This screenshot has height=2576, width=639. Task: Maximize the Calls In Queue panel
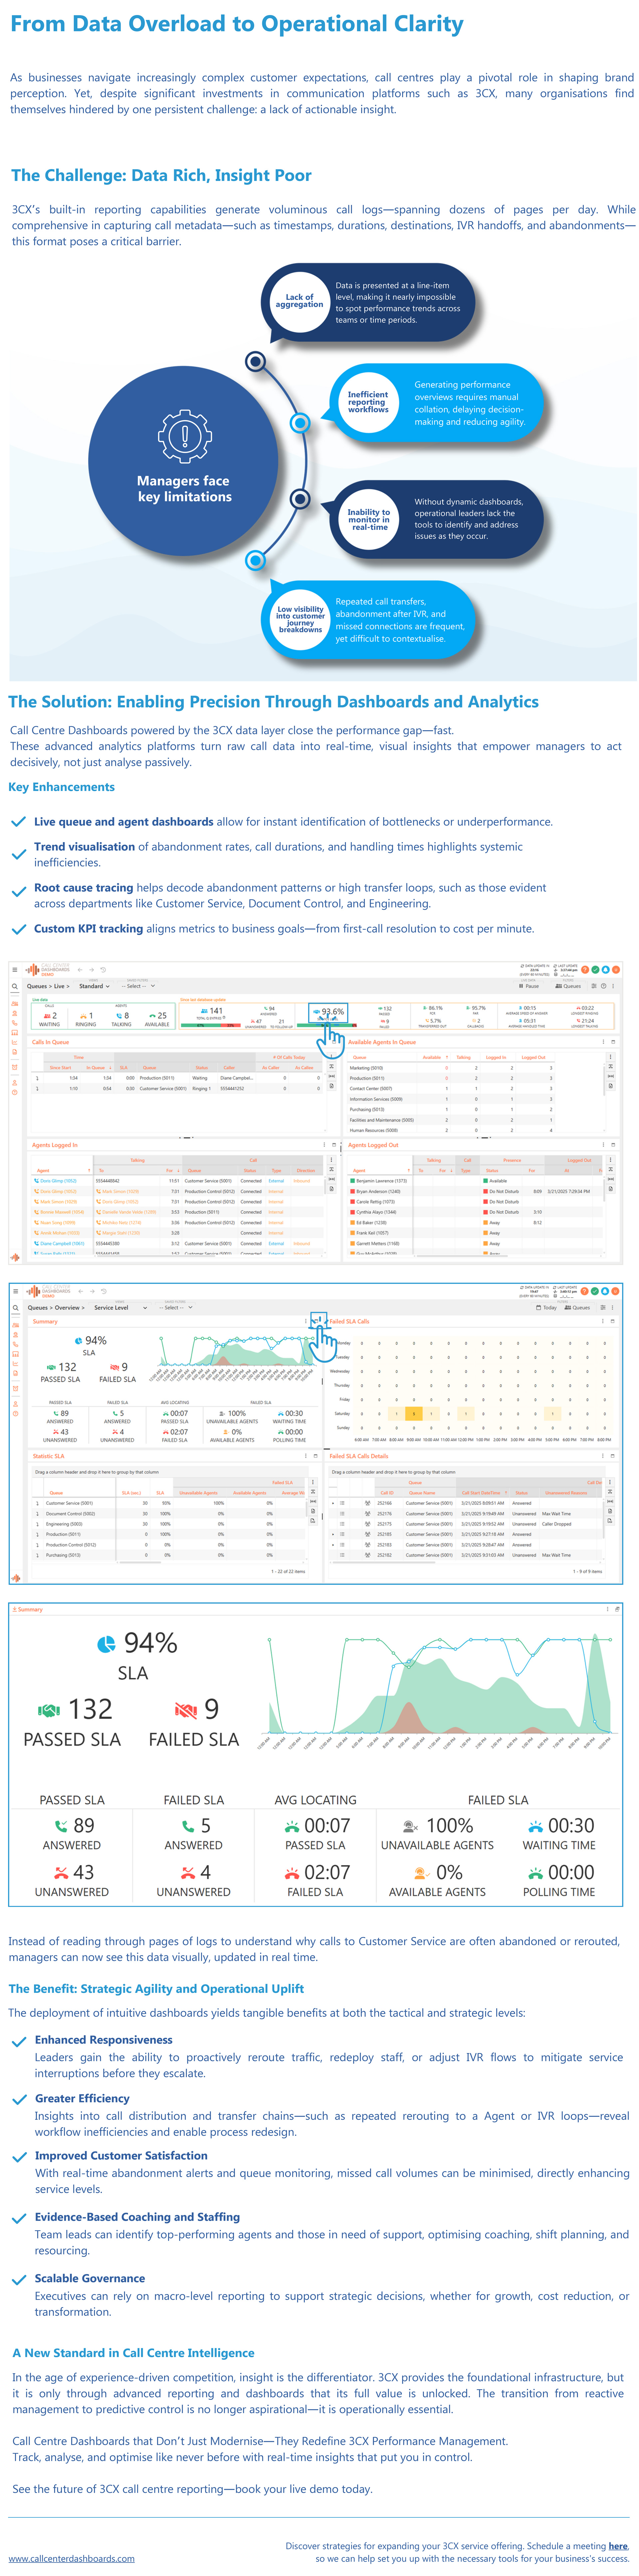[334, 1042]
